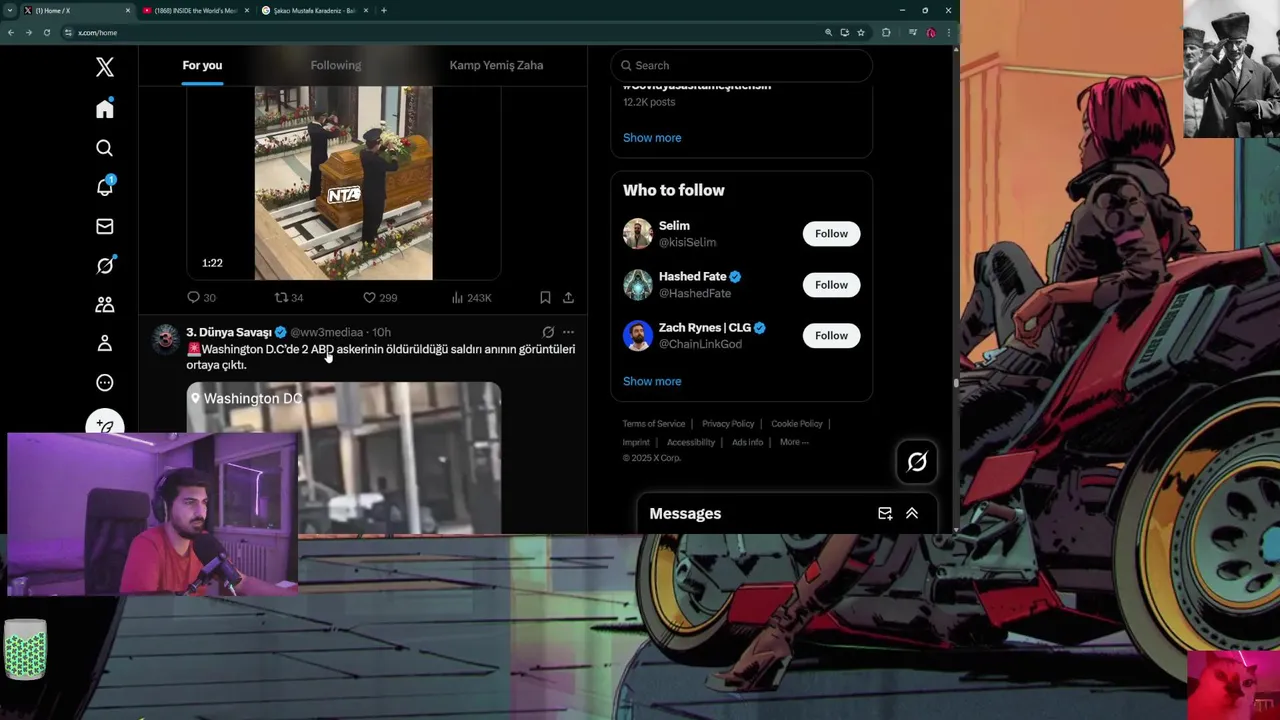This screenshot has height=720, width=1280.
Task: Open Hashed Fate's profile avatar
Action: 638,285
